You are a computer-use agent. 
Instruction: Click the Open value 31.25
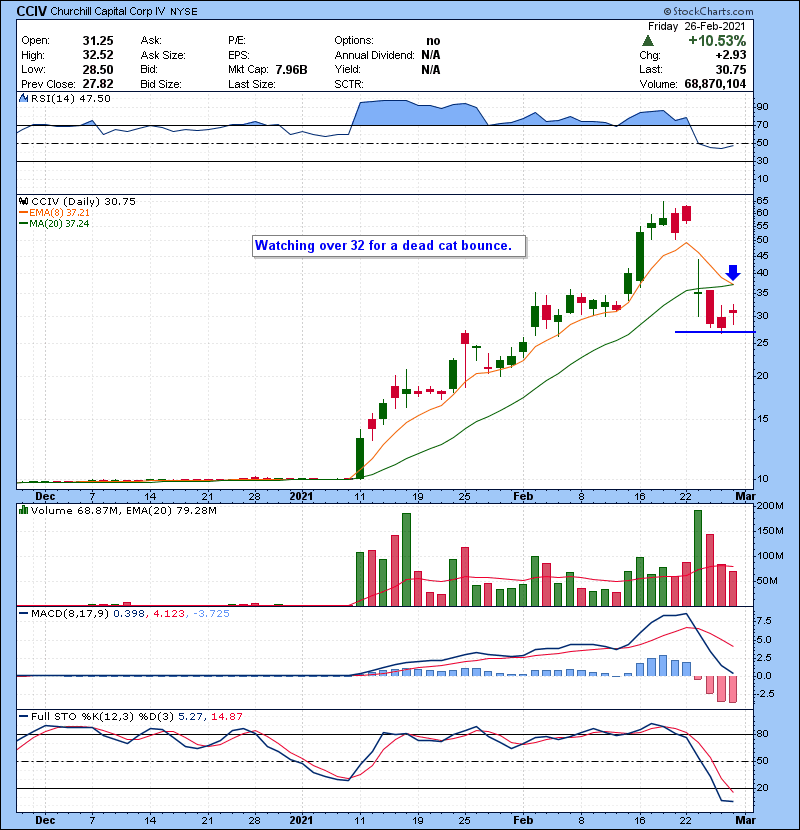[x=98, y=41]
